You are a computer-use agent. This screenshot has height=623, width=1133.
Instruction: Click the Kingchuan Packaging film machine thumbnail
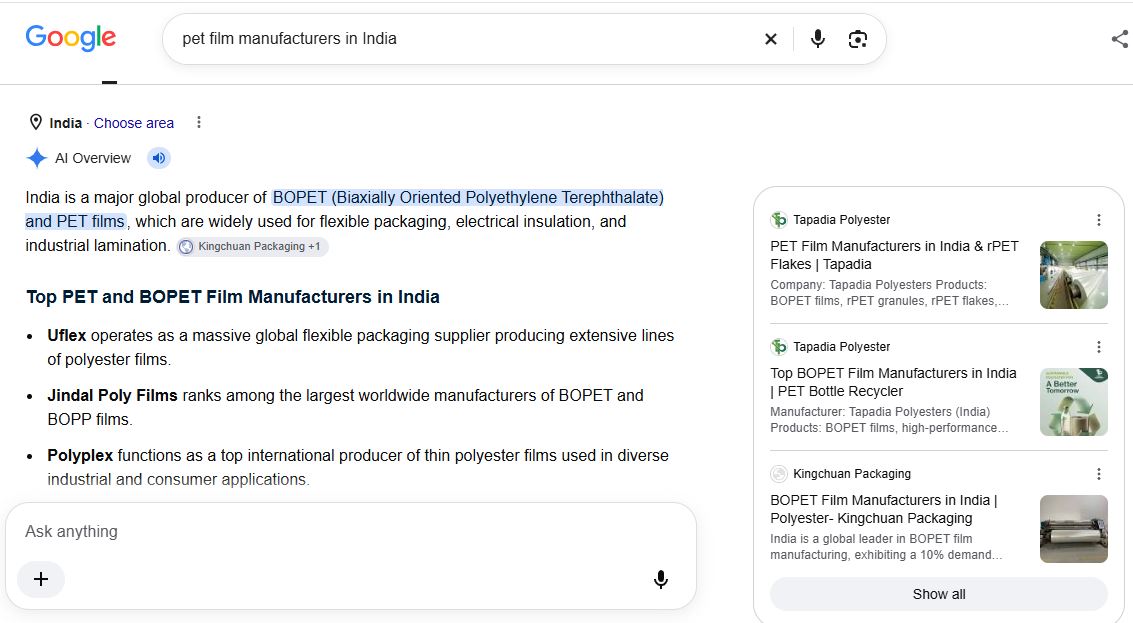(x=1074, y=529)
